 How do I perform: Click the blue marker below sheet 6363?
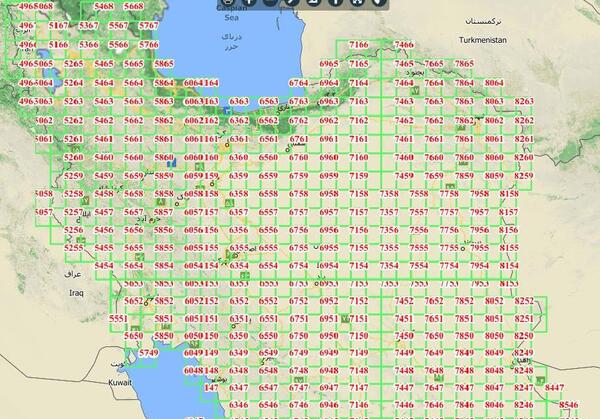227,111
